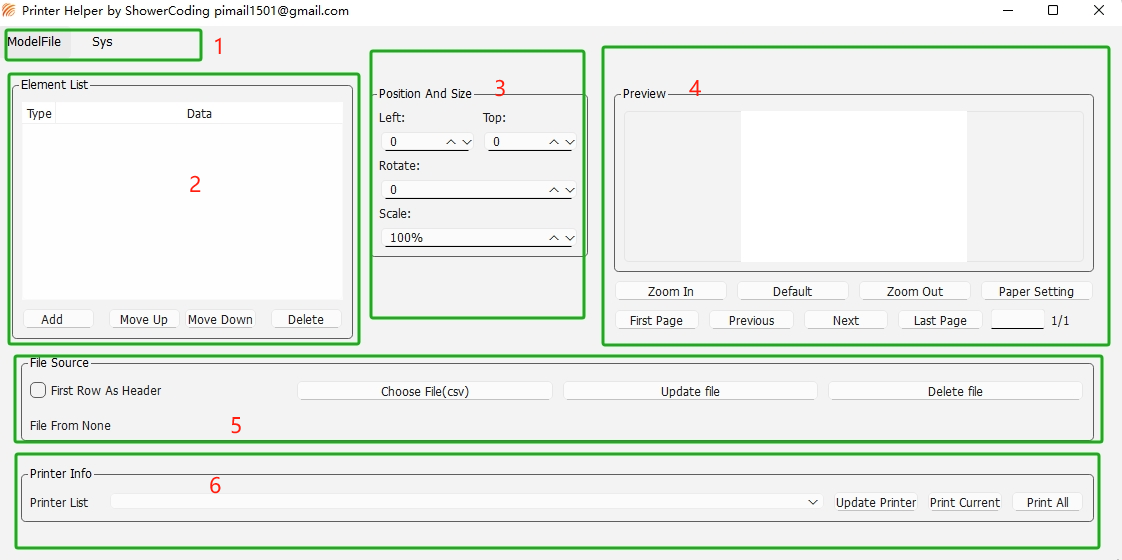Click the Move Up button
The image size is (1122, 560).
point(144,320)
